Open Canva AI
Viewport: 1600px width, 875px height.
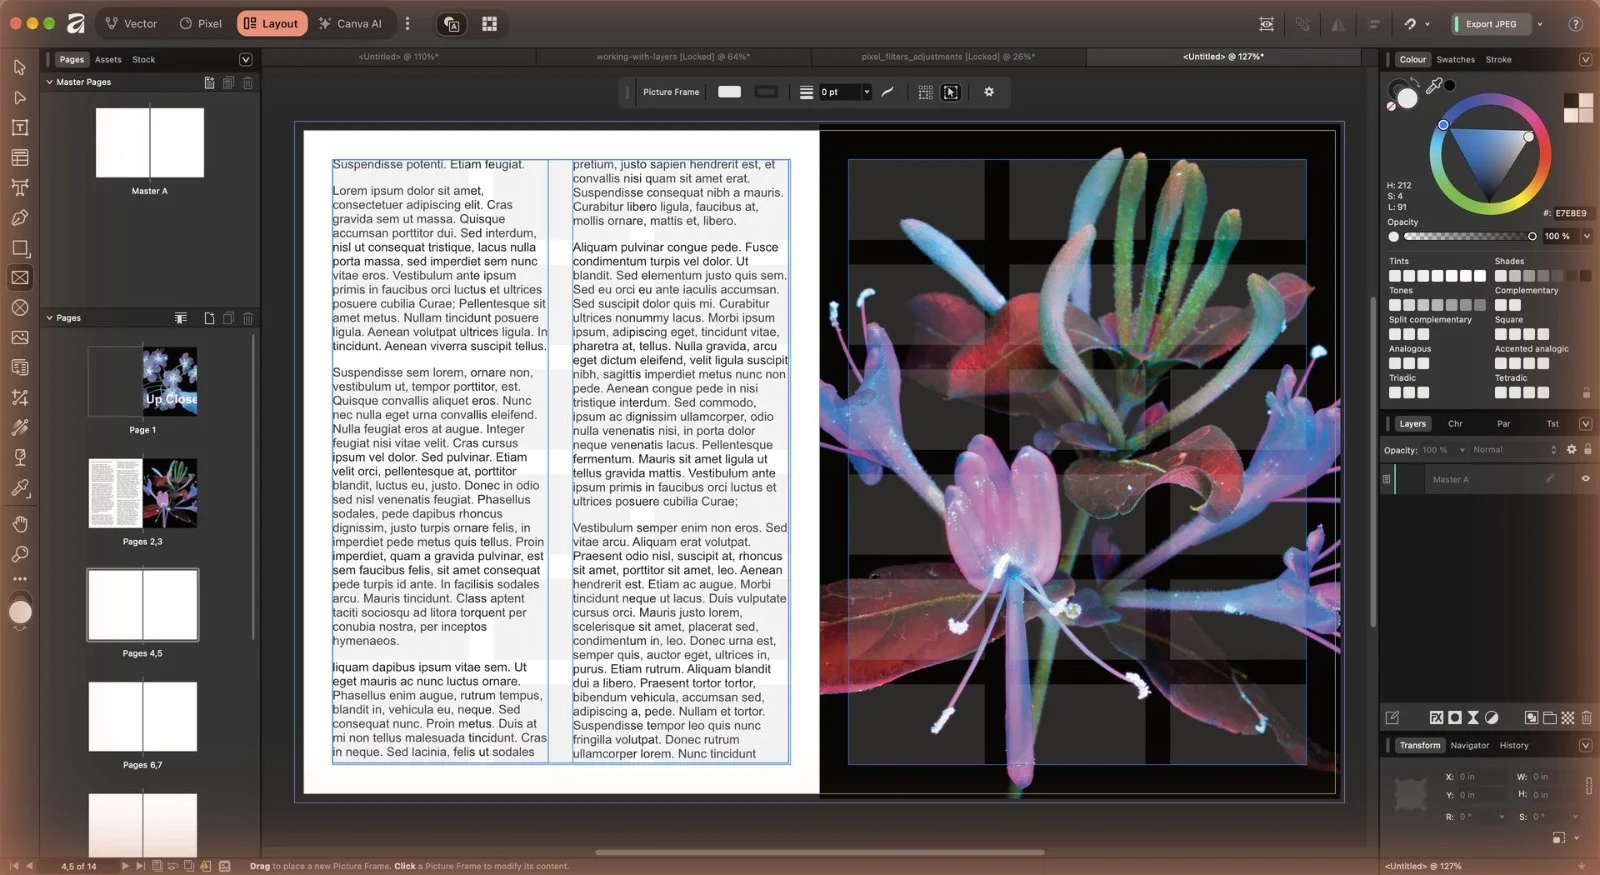coord(350,24)
